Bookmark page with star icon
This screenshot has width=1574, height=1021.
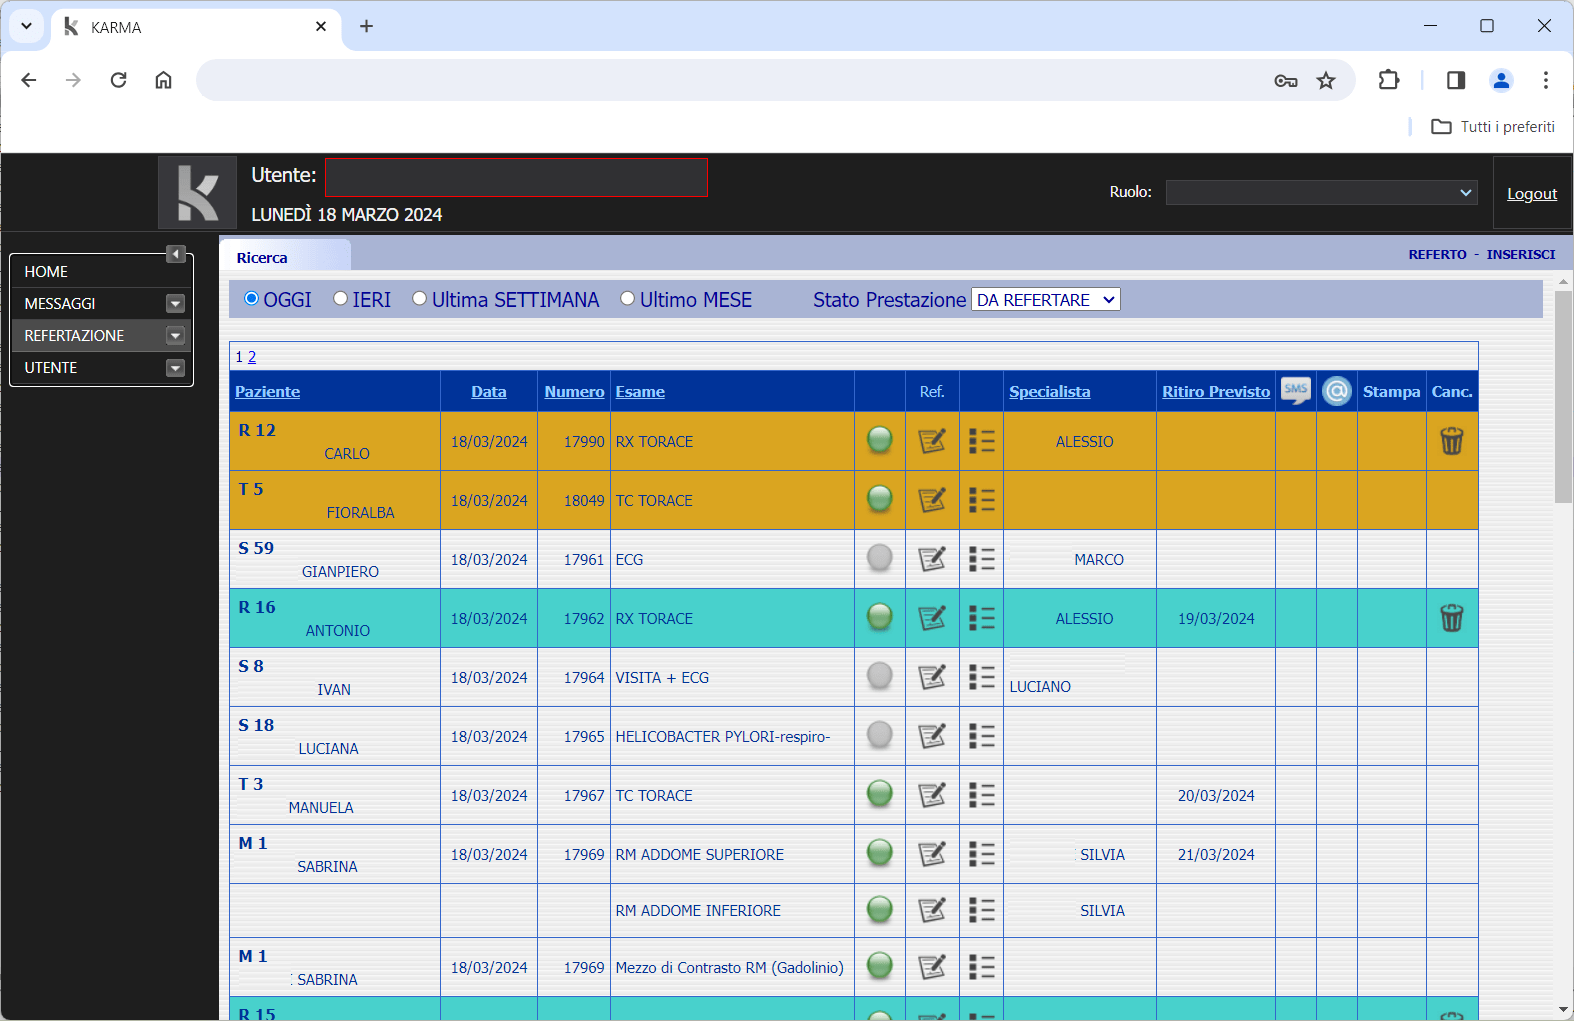click(x=1326, y=80)
